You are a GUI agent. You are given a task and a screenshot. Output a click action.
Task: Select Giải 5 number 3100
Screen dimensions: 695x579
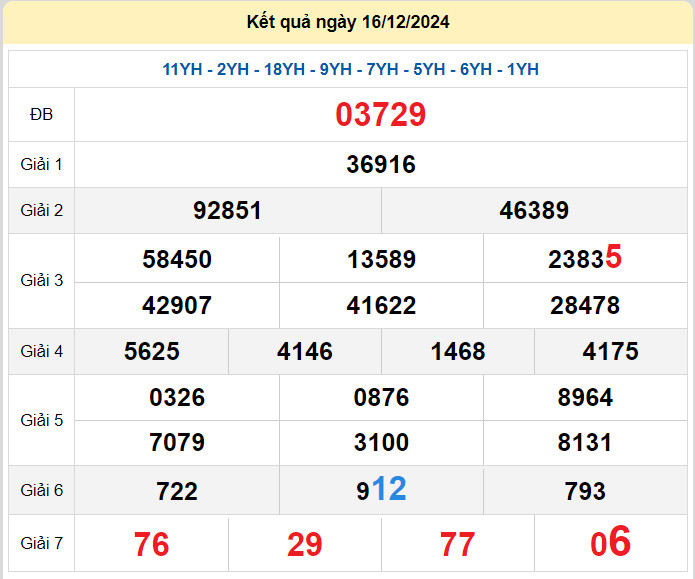(381, 442)
